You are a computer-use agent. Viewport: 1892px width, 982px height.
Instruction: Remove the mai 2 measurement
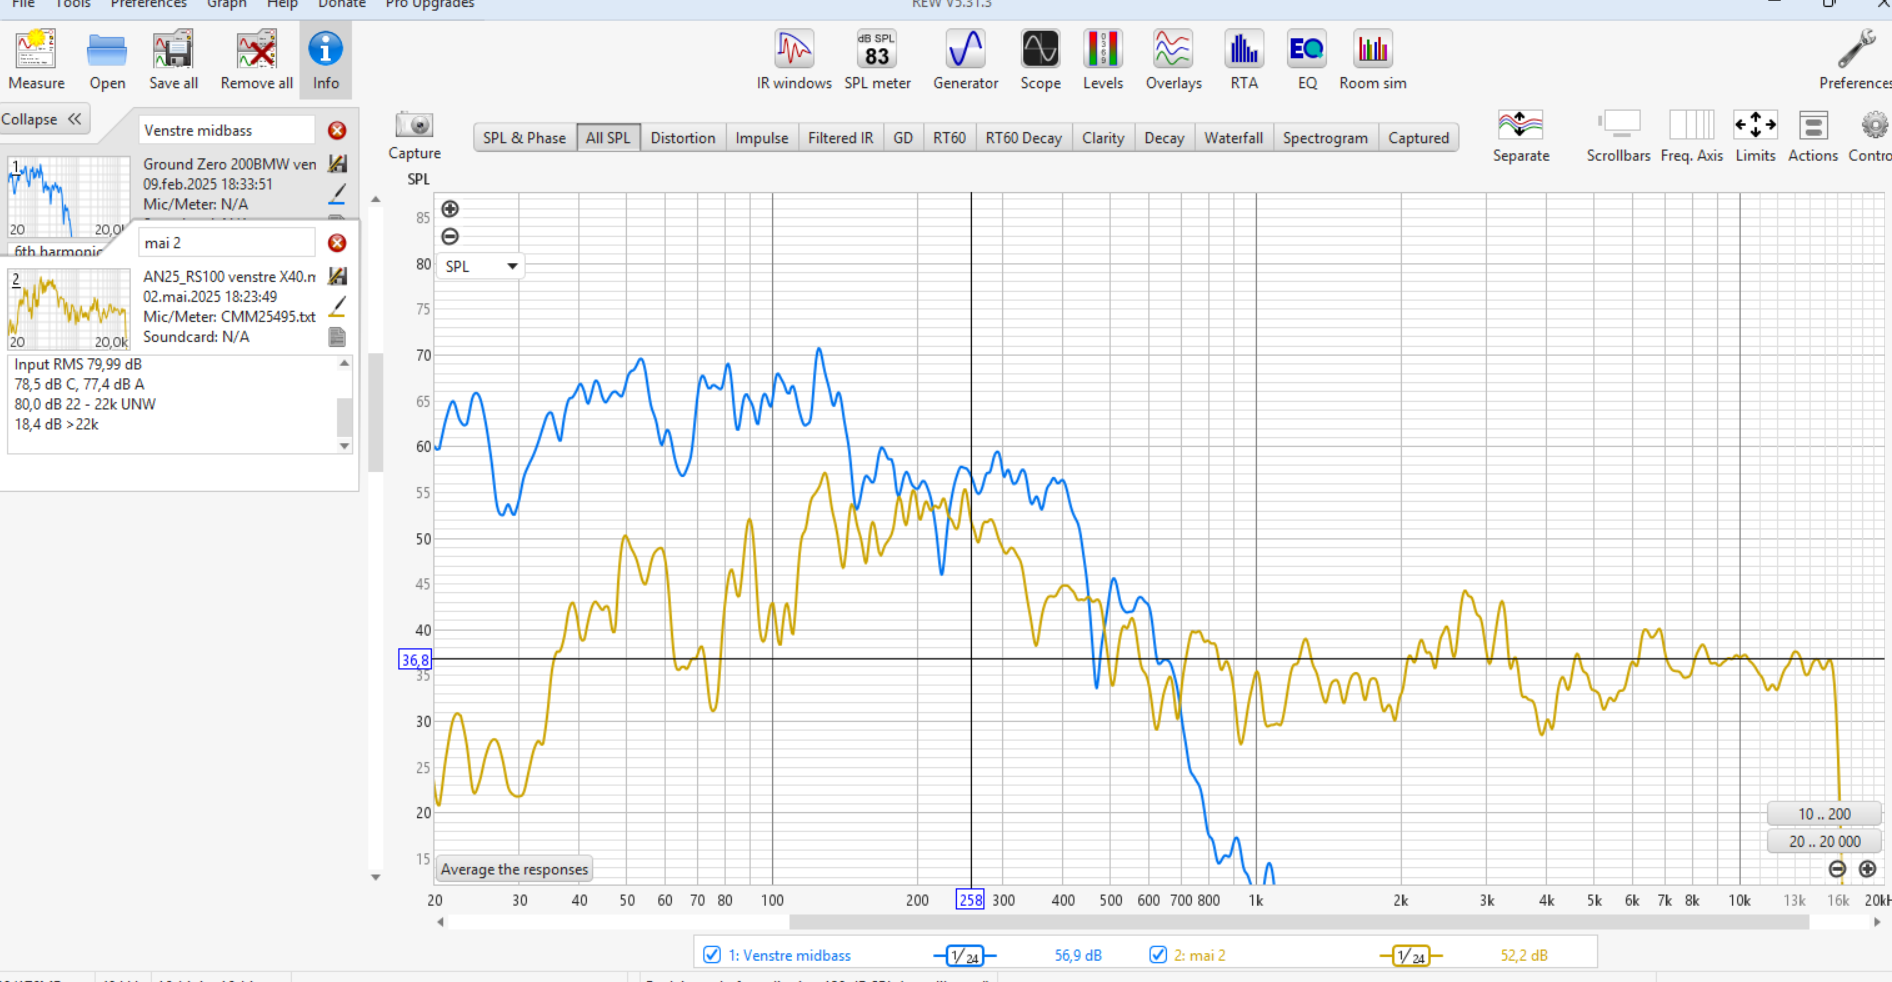click(x=337, y=243)
